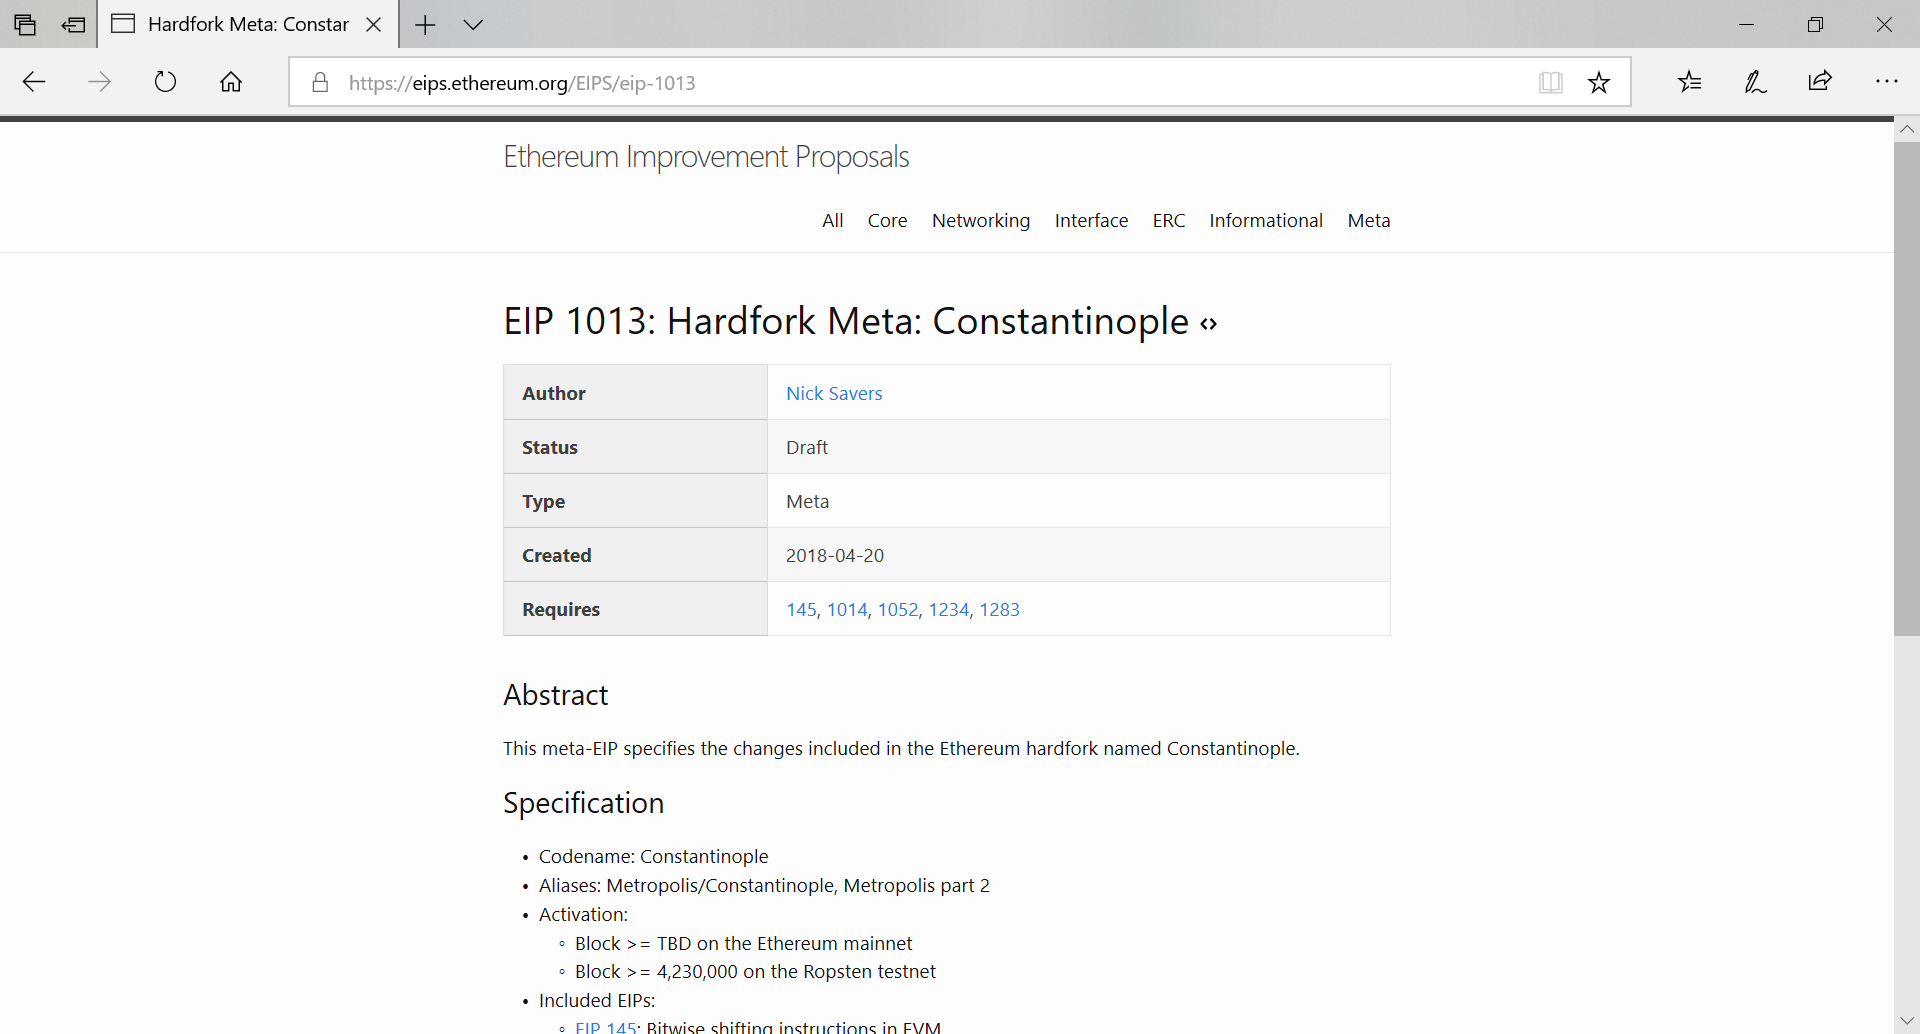Image resolution: width=1920 pixels, height=1034 pixels.
Task: Open the Core category
Action: tap(887, 221)
